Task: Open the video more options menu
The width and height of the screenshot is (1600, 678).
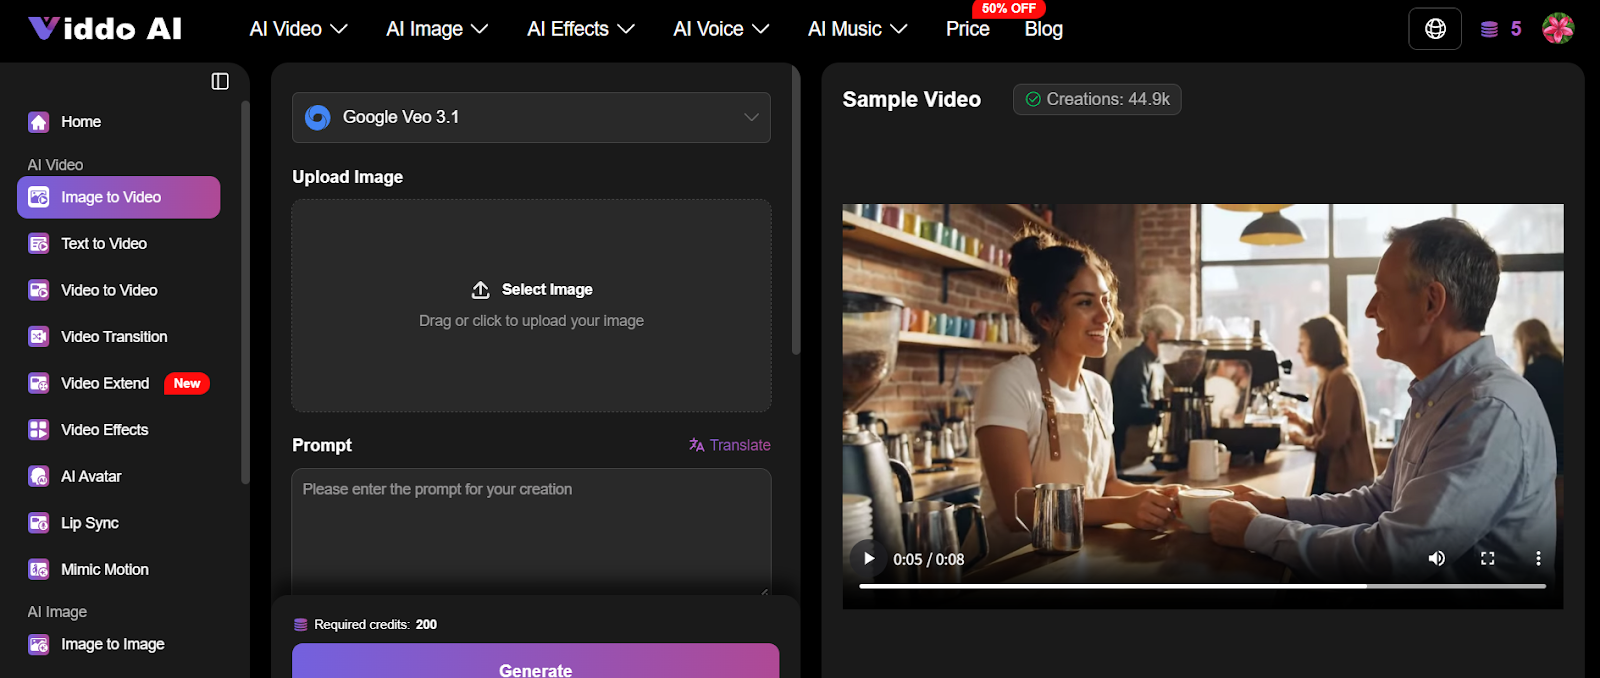Action: point(1538,559)
